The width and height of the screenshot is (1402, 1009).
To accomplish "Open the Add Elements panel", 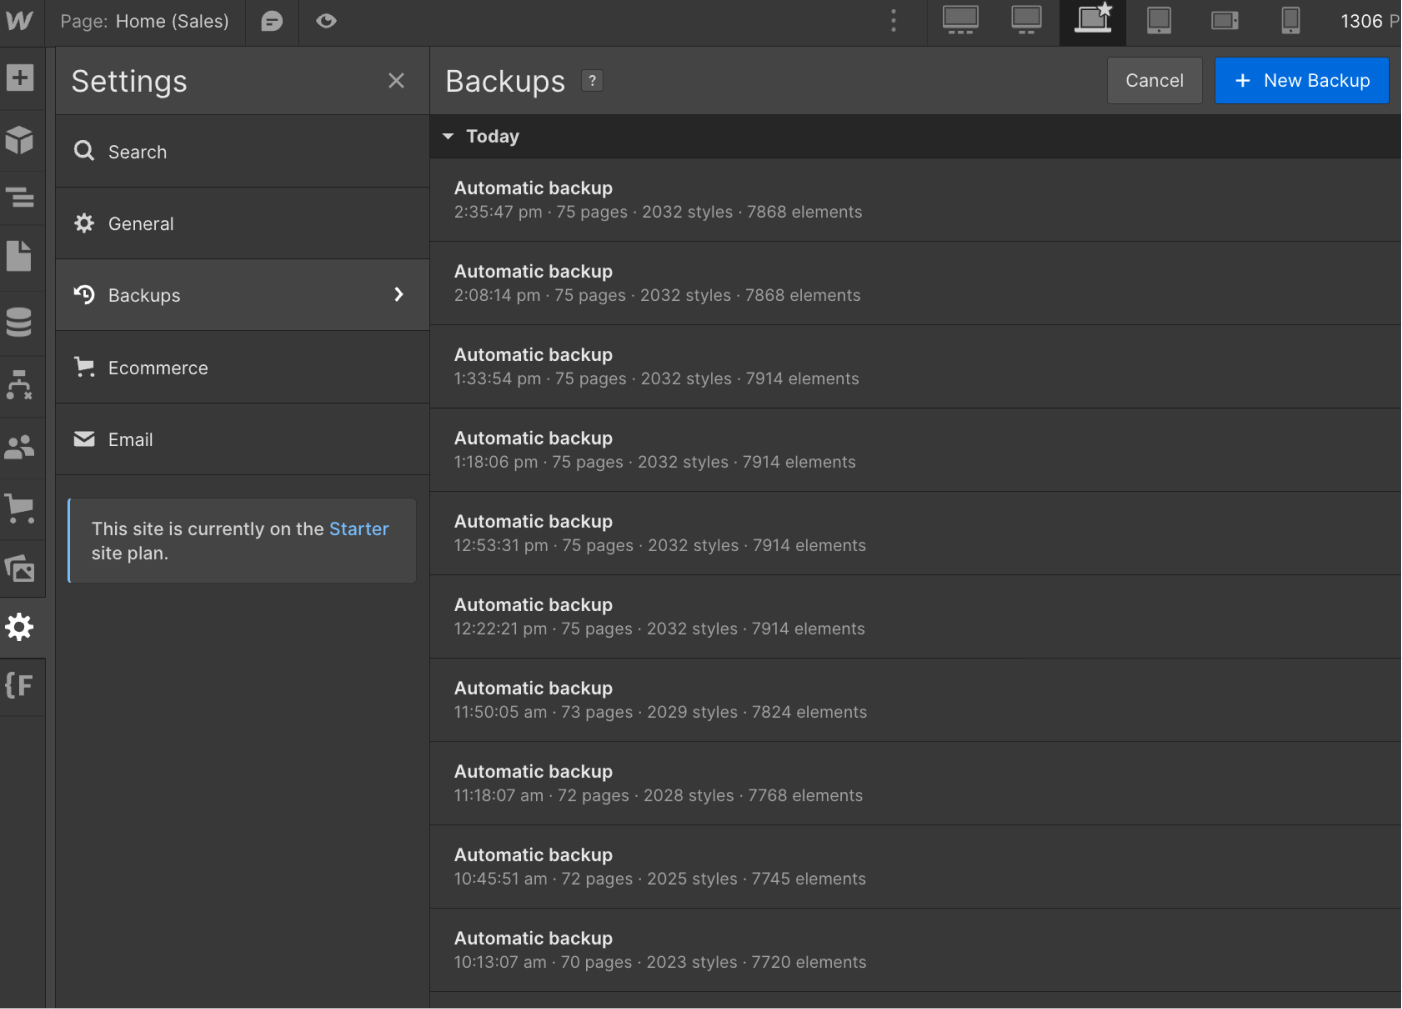I will 21,77.
